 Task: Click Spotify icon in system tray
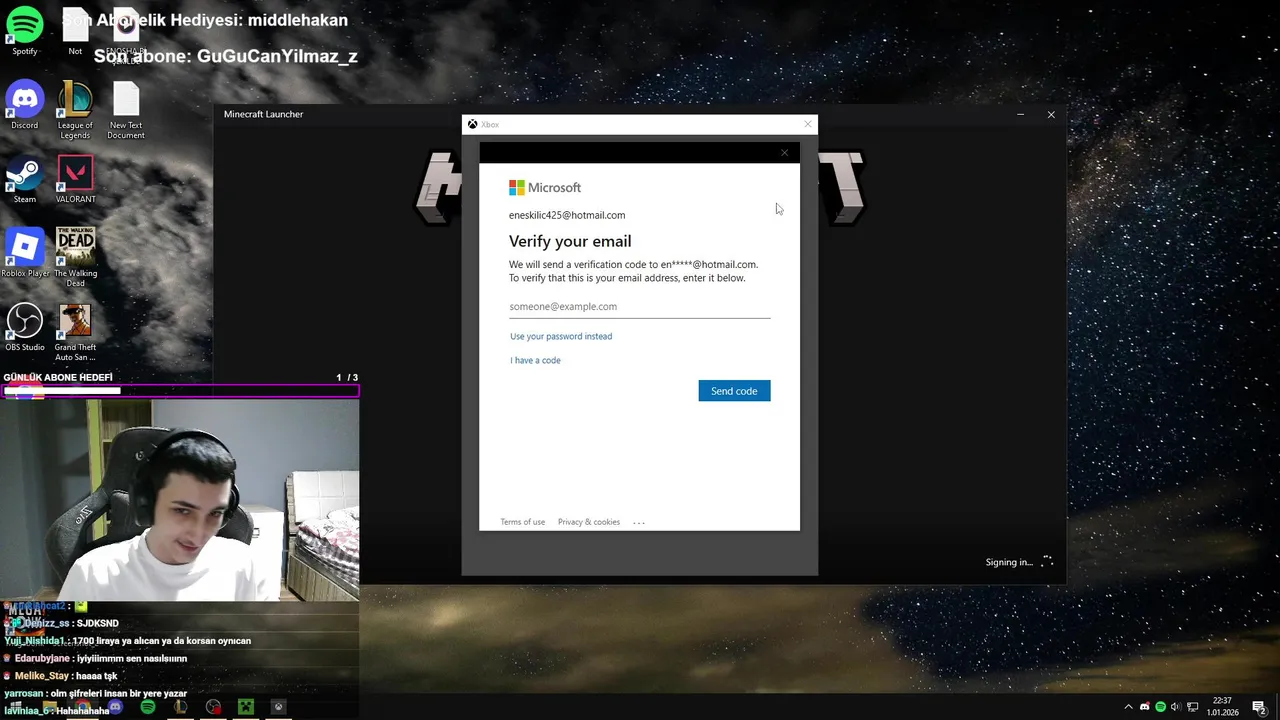(1160, 707)
